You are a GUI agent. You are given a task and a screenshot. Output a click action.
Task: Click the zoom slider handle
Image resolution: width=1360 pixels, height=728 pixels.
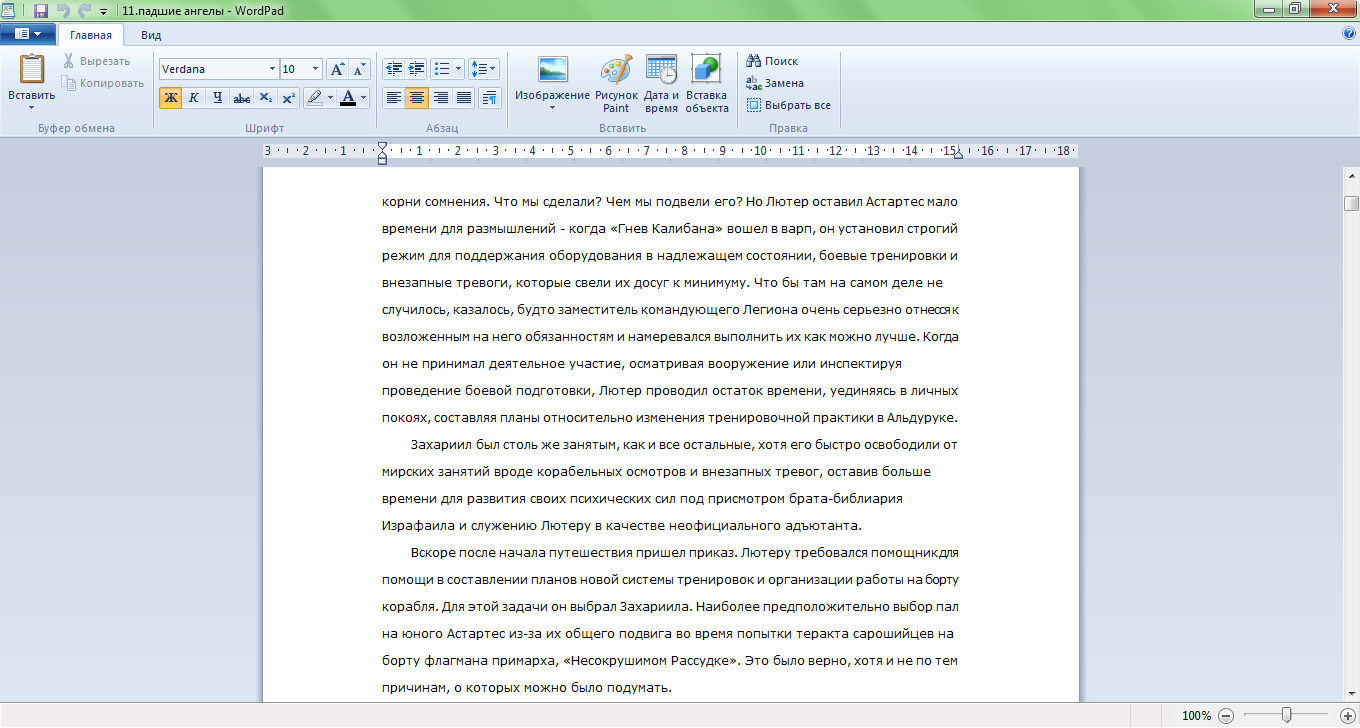(1287, 715)
